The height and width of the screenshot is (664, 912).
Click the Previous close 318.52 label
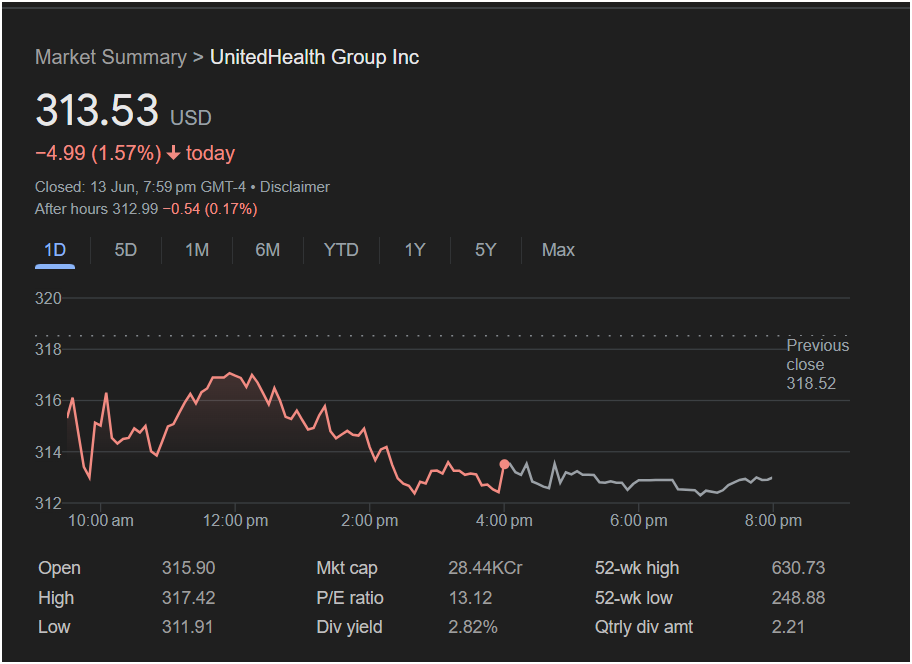pyautogui.click(x=817, y=365)
